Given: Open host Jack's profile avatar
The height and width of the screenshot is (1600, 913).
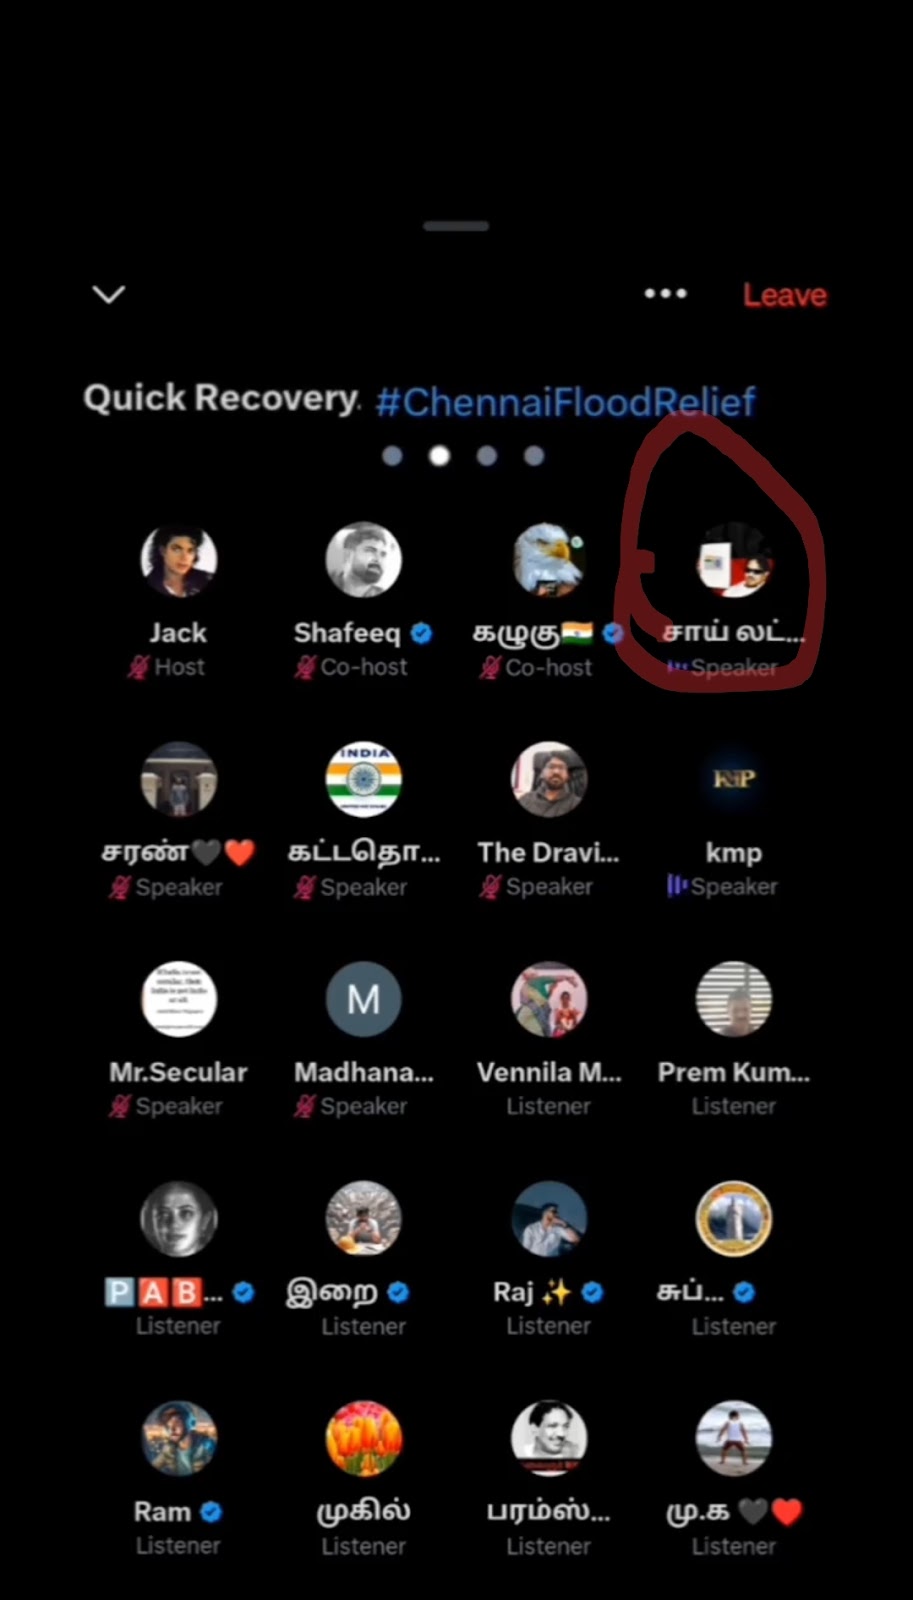Looking at the screenshot, I should (178, 559).
